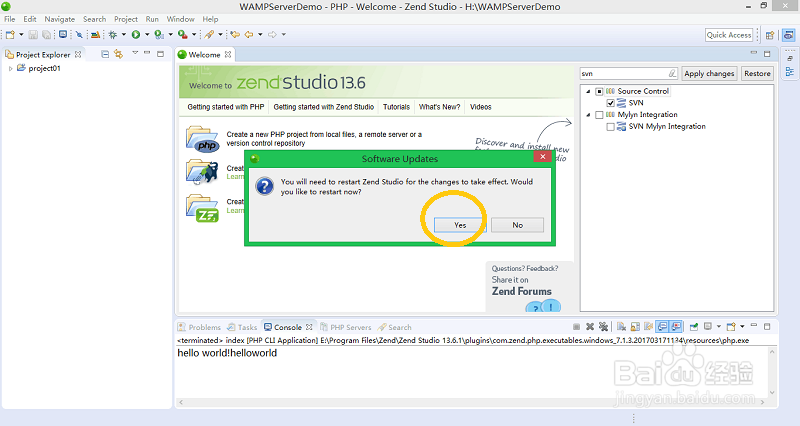Click the Display Selected Console icon

click(x=708, y=327)
